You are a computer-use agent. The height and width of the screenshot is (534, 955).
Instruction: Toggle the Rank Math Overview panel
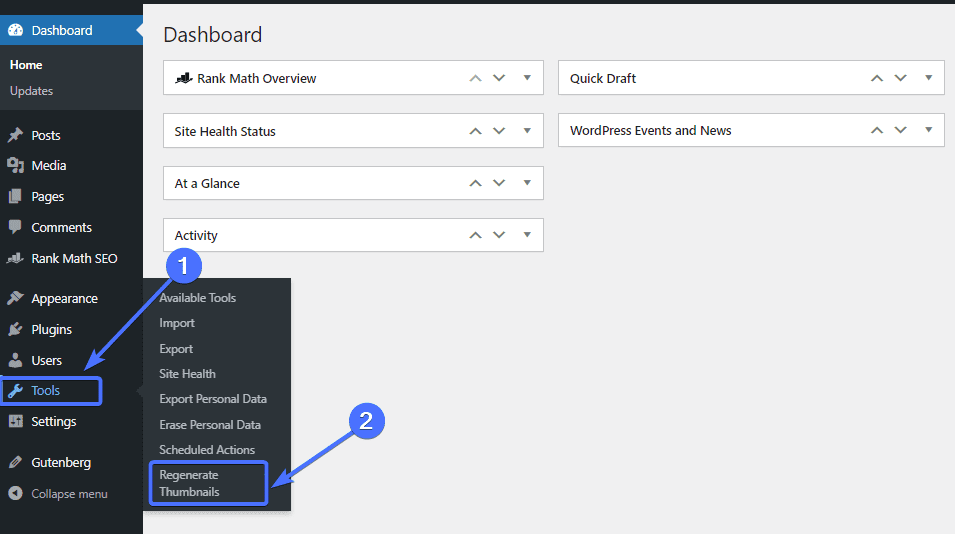pyautogui.click(x=527, y=77)
